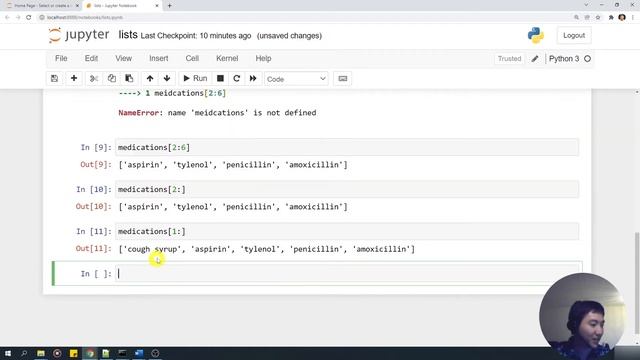
Task: Open the Help menu
Action: pyautogui.click(x=263, y=58)
